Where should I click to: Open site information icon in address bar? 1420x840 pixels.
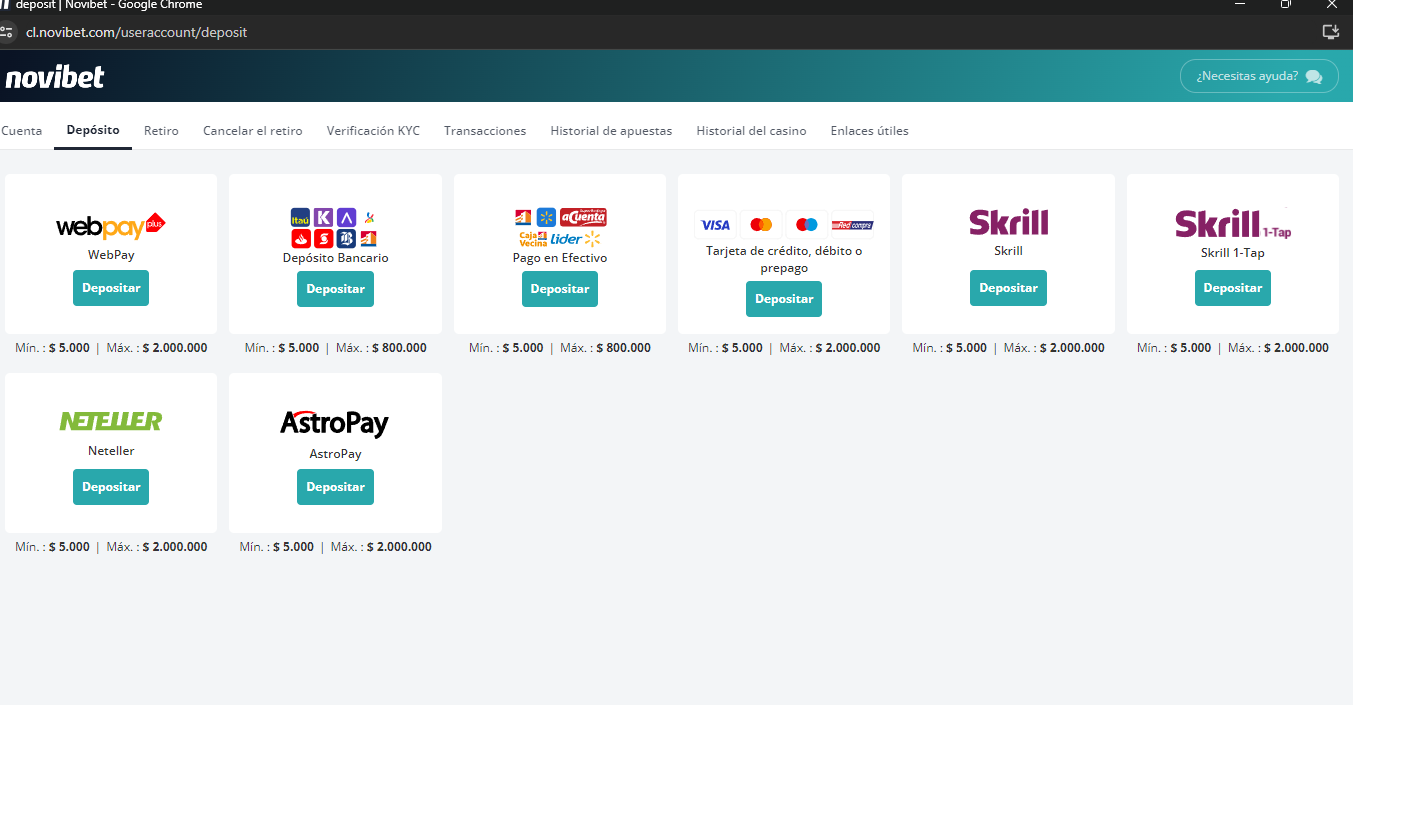(7, 32)
